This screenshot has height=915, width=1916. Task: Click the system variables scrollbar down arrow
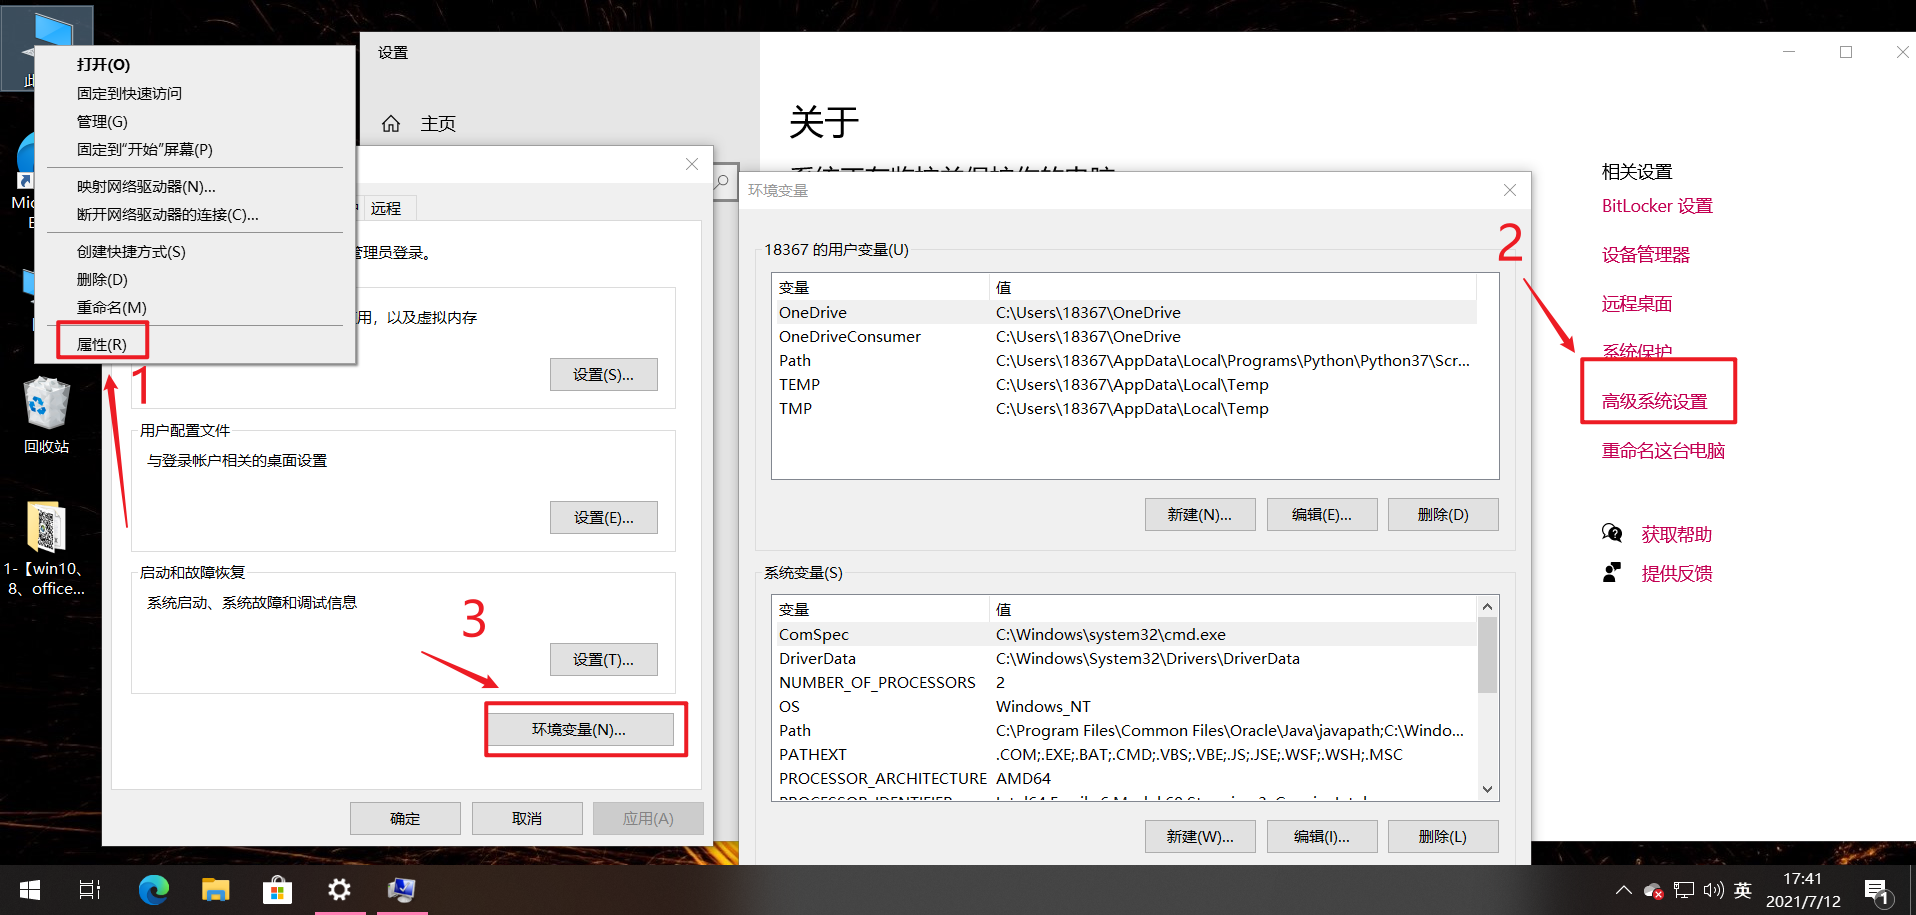coord(1487,789)
